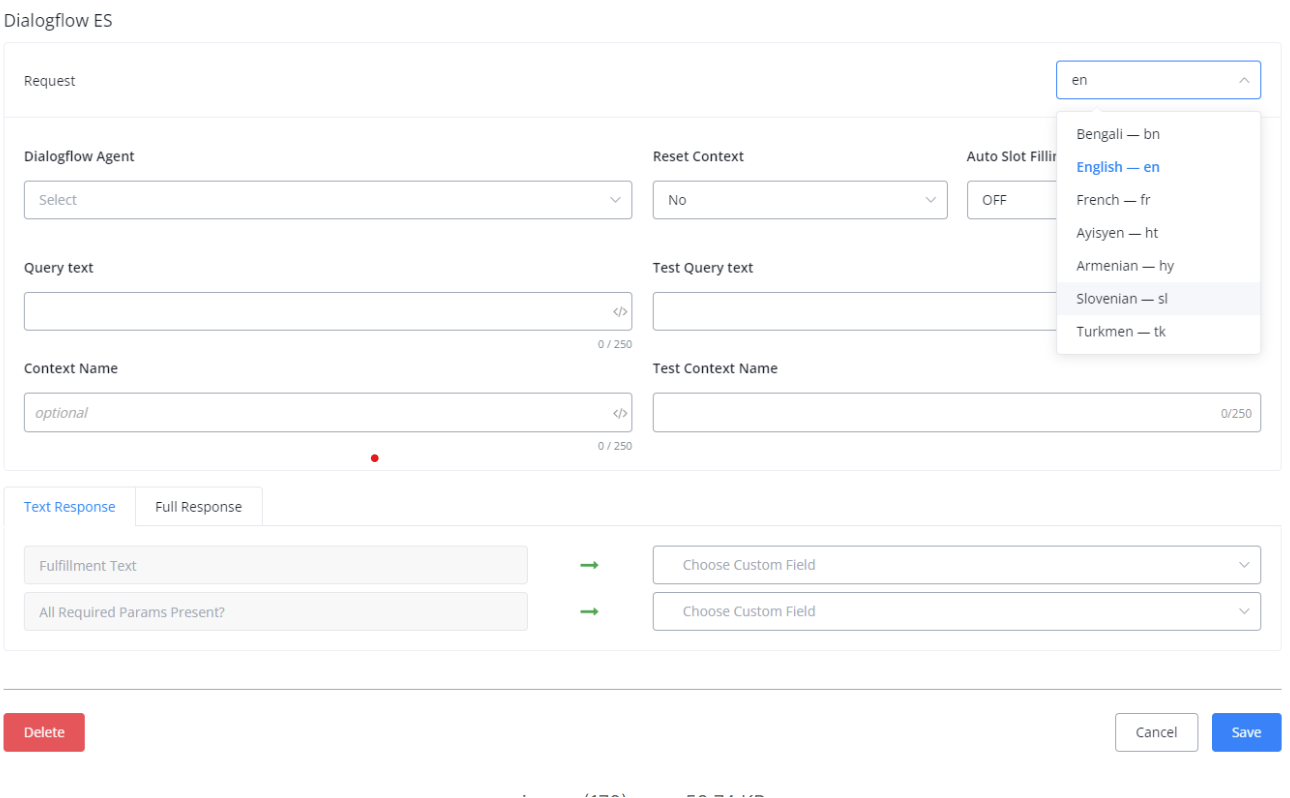Focus the Context Name optional input
The image size is (1290, 798).
[328, 412]
